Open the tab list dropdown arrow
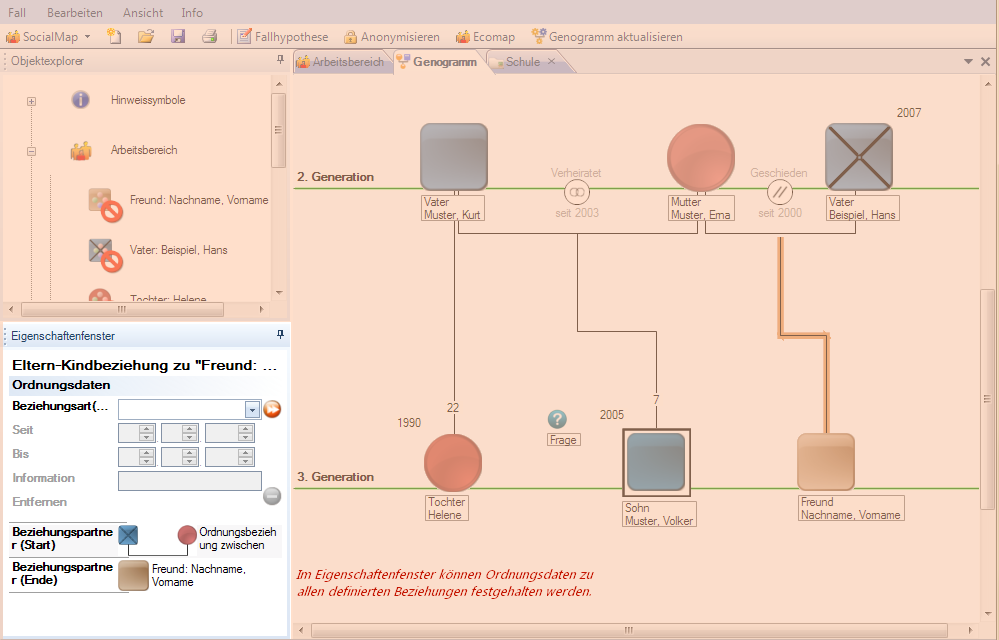 (x=968, y=62)
